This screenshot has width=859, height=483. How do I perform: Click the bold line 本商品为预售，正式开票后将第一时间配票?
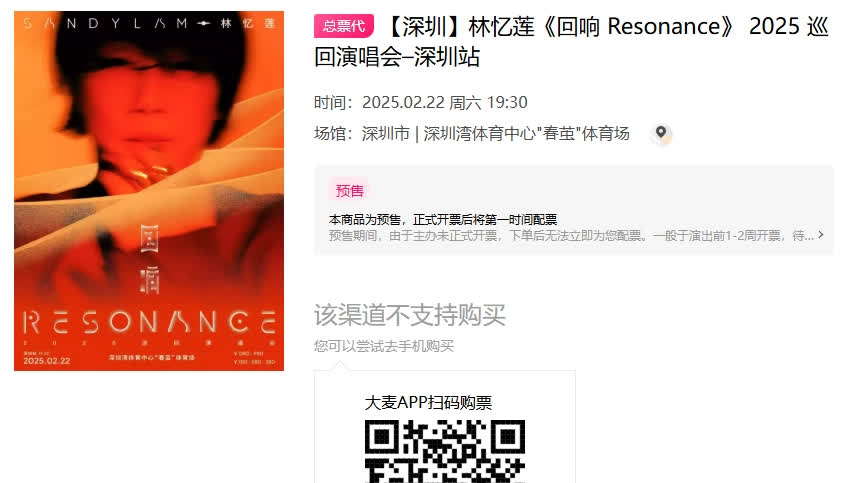443,220
